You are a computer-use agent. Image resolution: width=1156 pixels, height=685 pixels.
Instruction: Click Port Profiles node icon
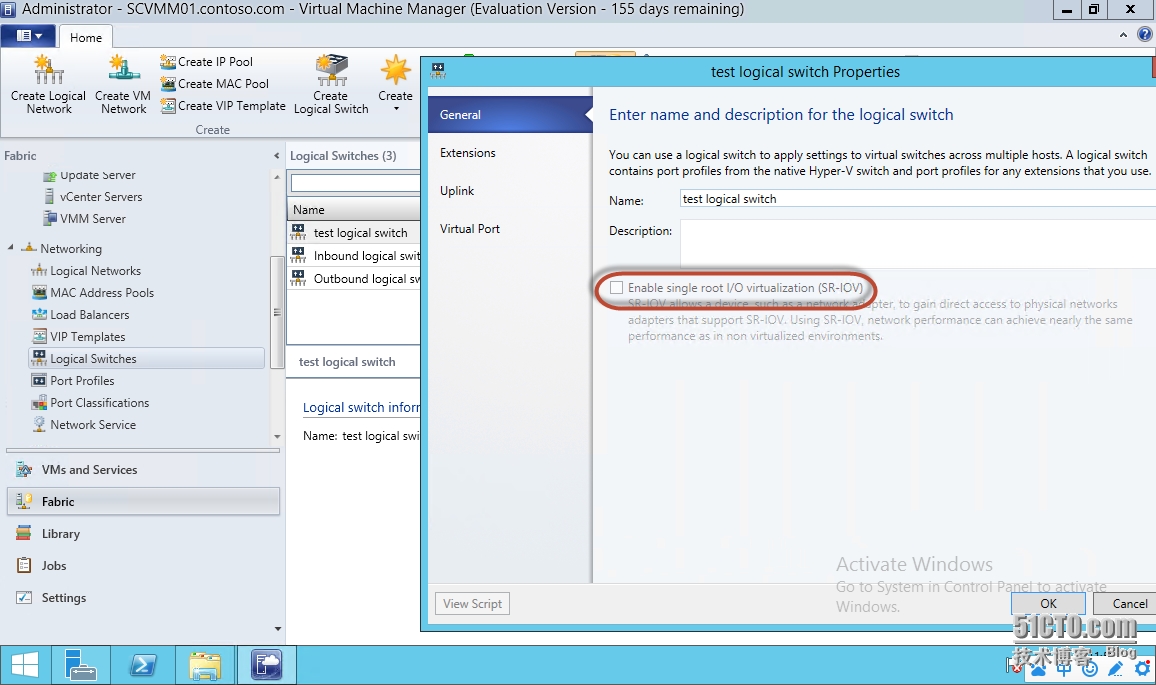(x=39, y=380)
